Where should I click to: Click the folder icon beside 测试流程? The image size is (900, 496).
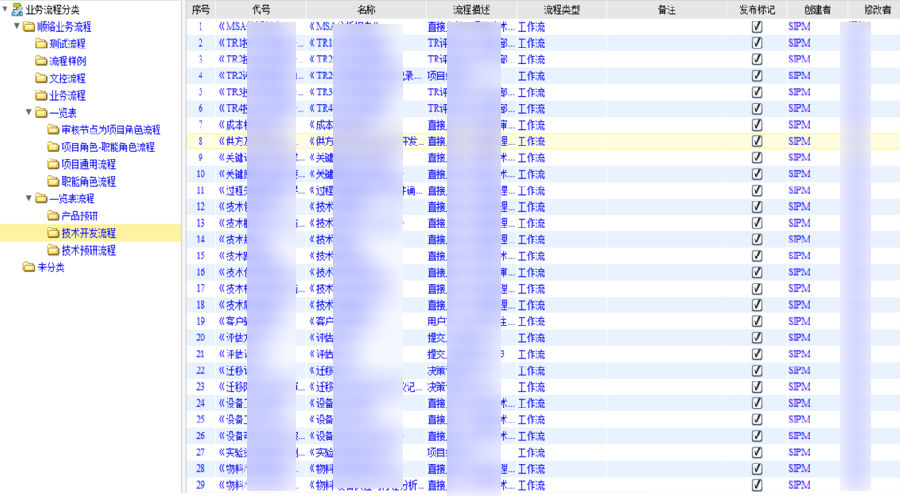click(x=41, y=44)
